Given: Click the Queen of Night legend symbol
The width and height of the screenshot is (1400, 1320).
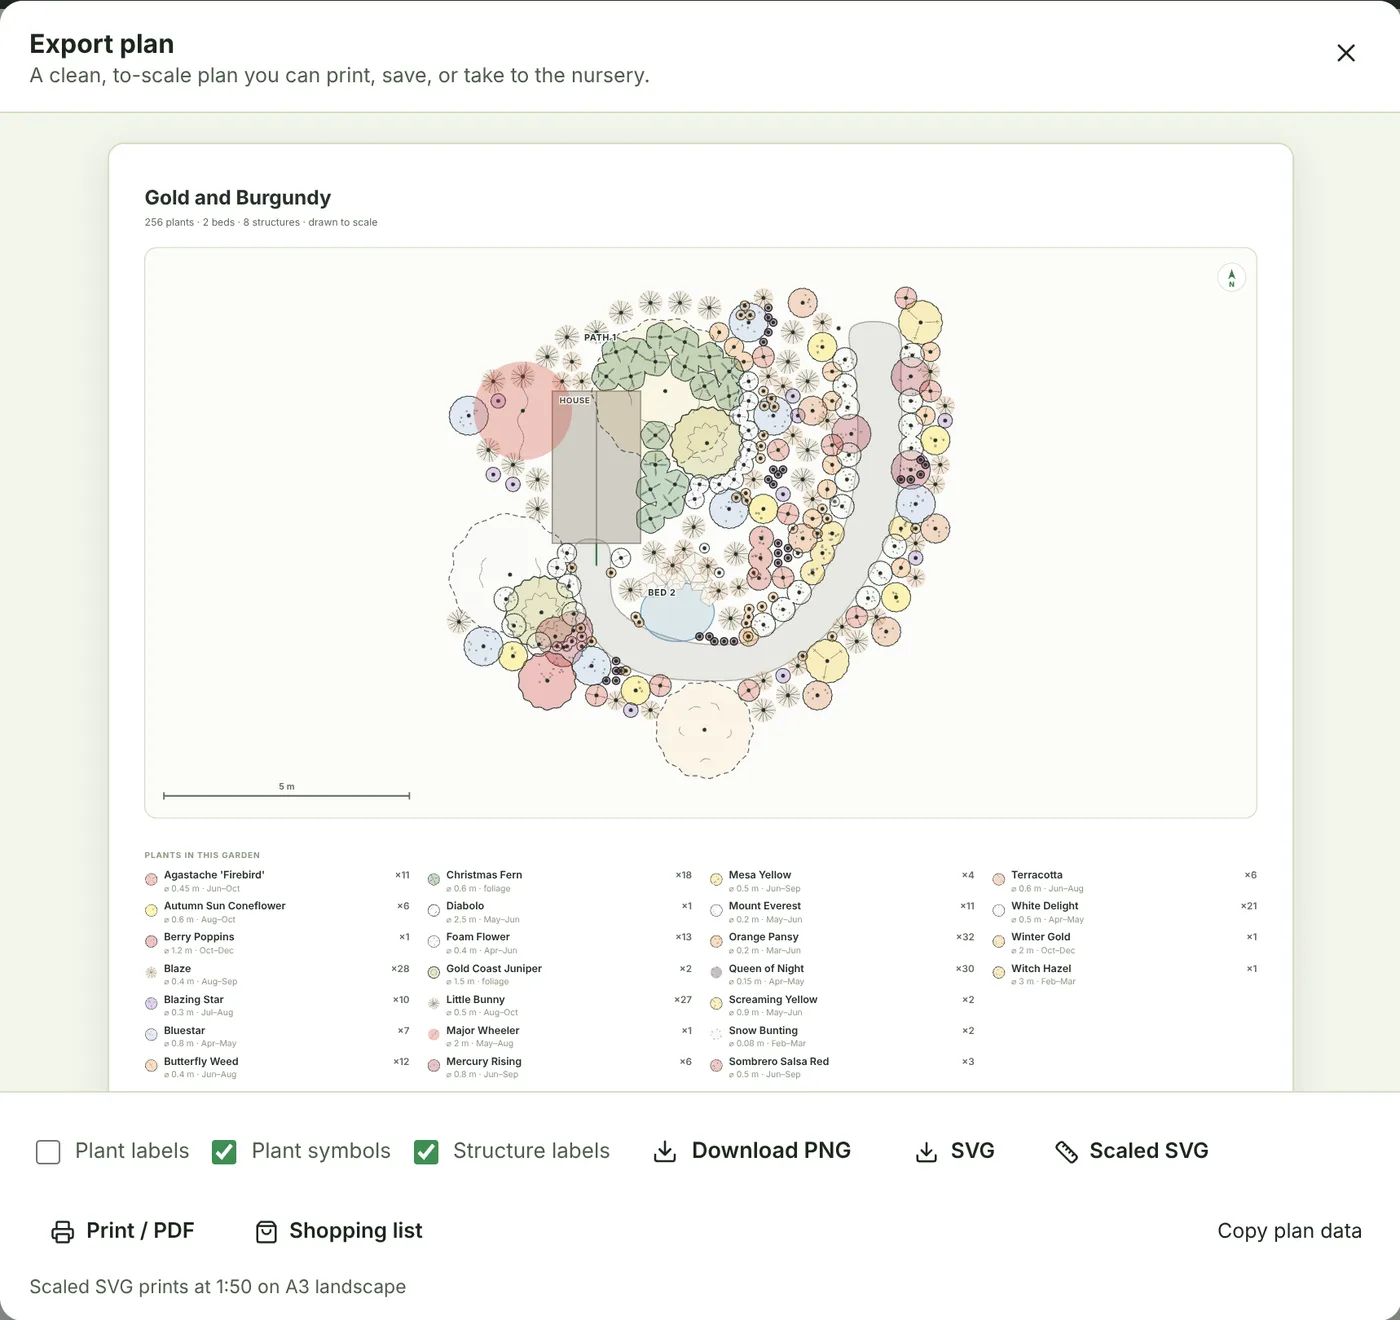Looking at the screenshot, I should (x=716, y=973).
